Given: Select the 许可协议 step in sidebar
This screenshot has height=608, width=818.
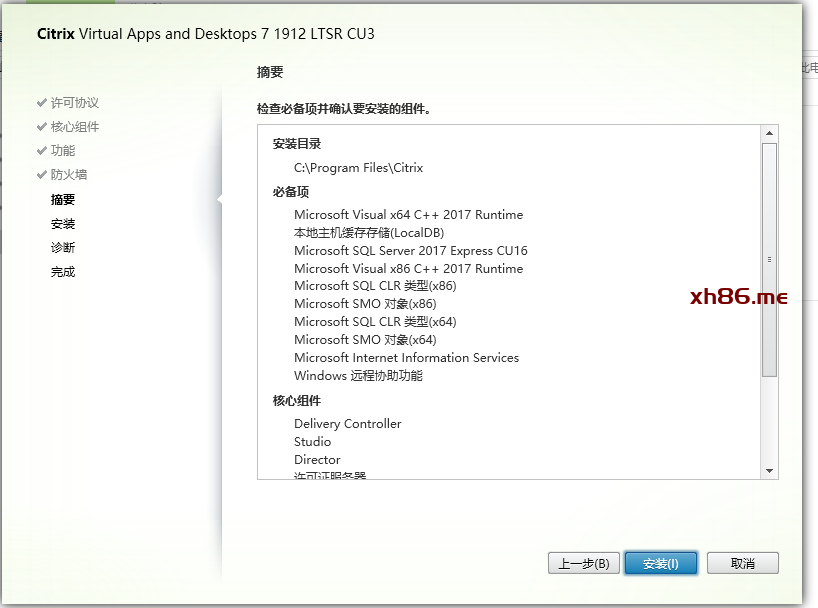Looking at the screenshot, I should coord(75,103).
